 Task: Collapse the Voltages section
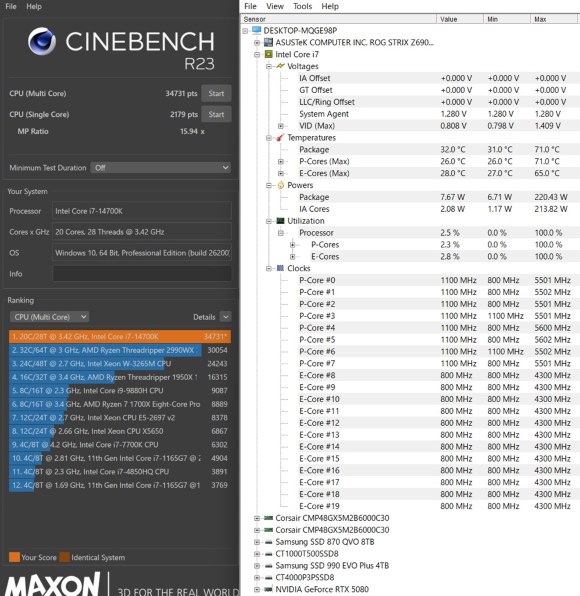tap(269, 66)
